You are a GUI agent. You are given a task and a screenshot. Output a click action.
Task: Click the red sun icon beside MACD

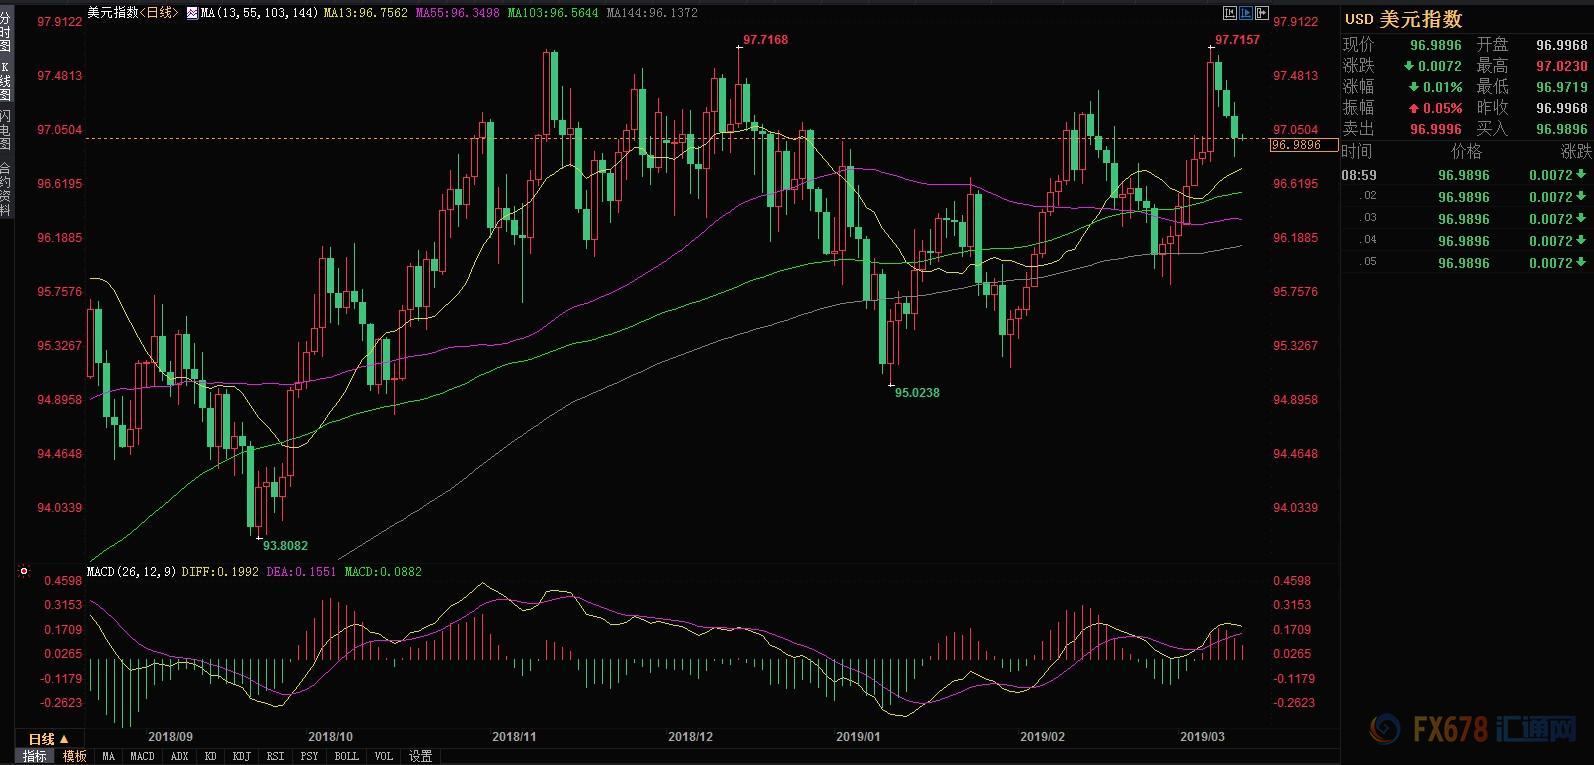coord(24,572)
